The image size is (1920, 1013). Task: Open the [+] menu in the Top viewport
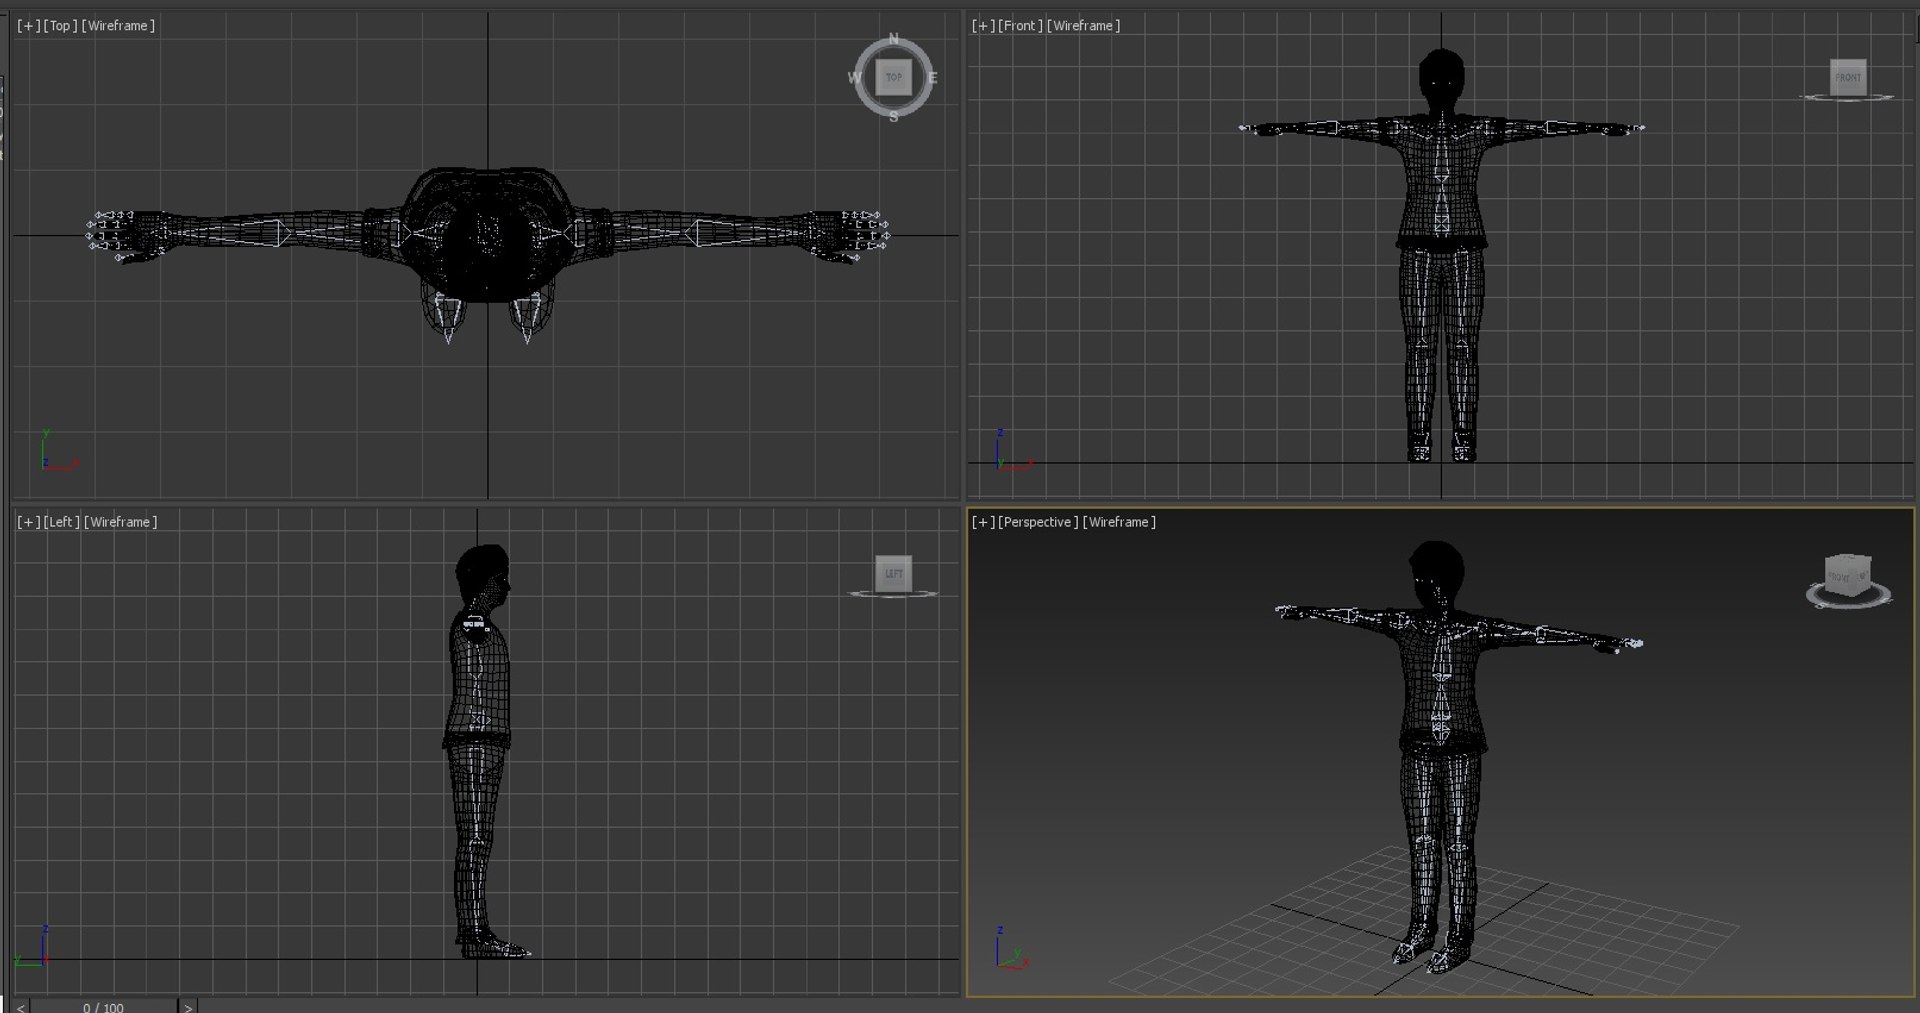(29, 25)
